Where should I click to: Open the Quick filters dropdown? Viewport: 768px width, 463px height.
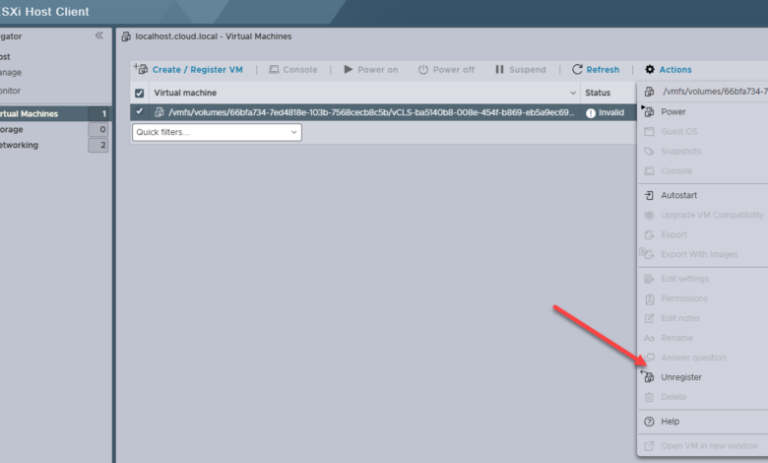(217, 132)
